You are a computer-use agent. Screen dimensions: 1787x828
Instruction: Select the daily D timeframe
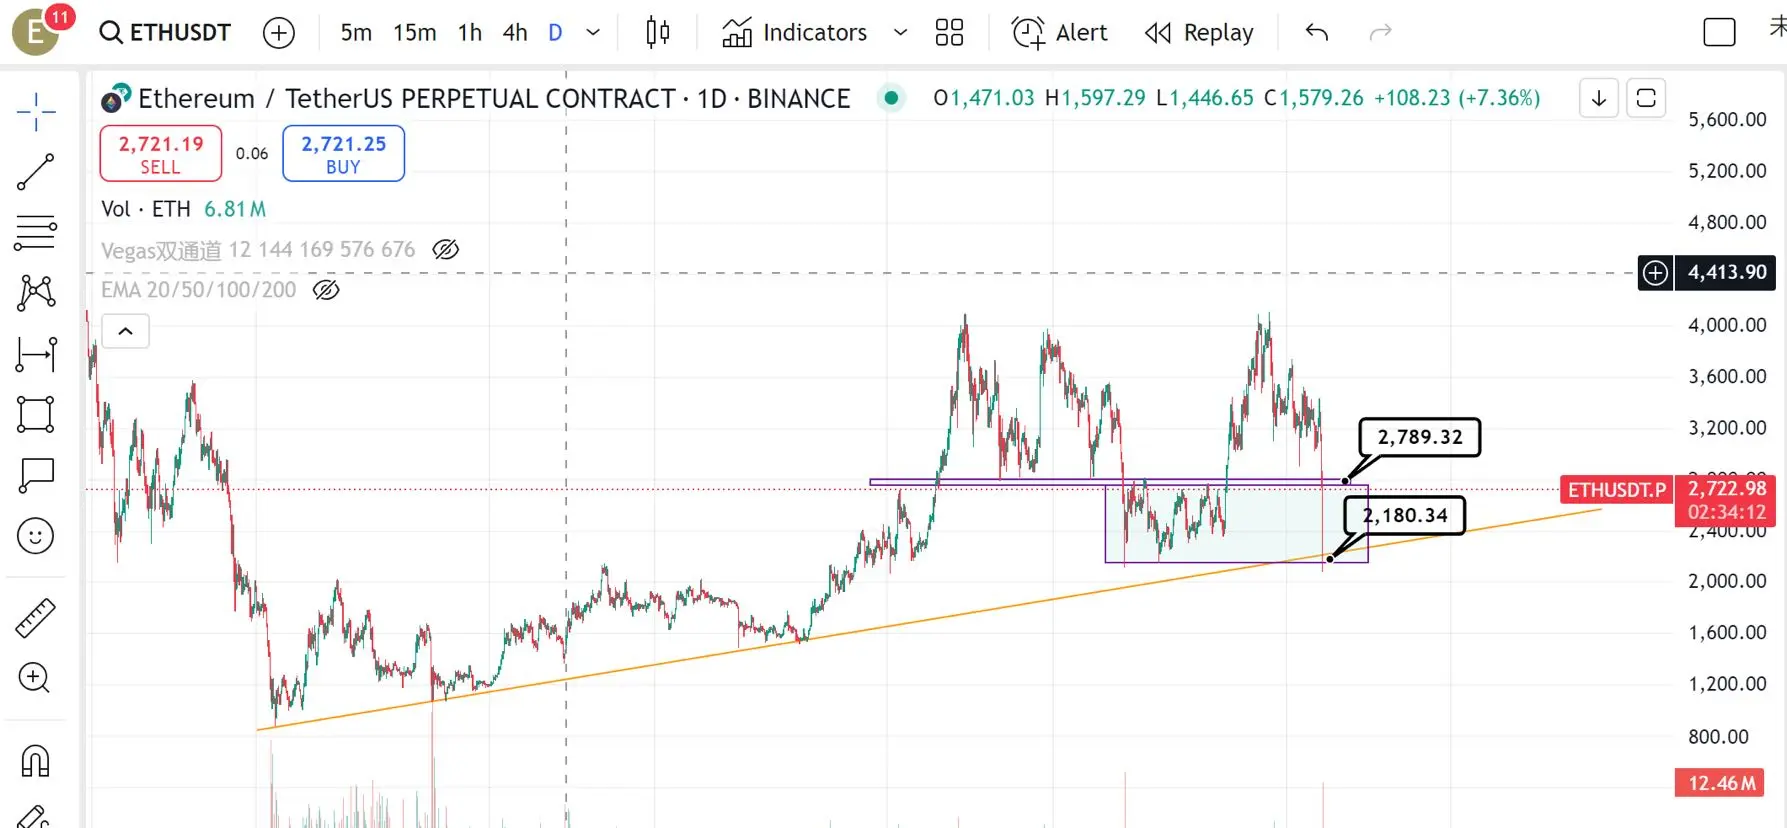[556, 33]
